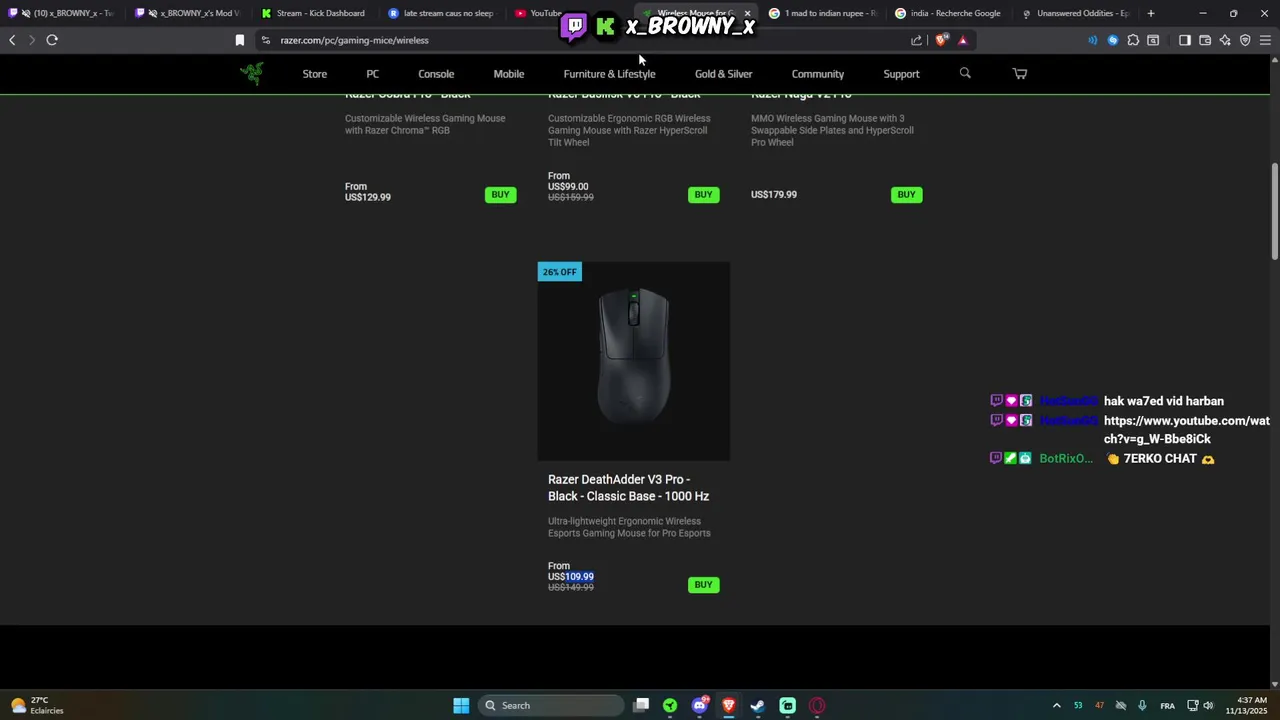The height and width of the screenshot is (720, 1280).
Task: Reload the page with the refresh icon
Action: (52, 40)
